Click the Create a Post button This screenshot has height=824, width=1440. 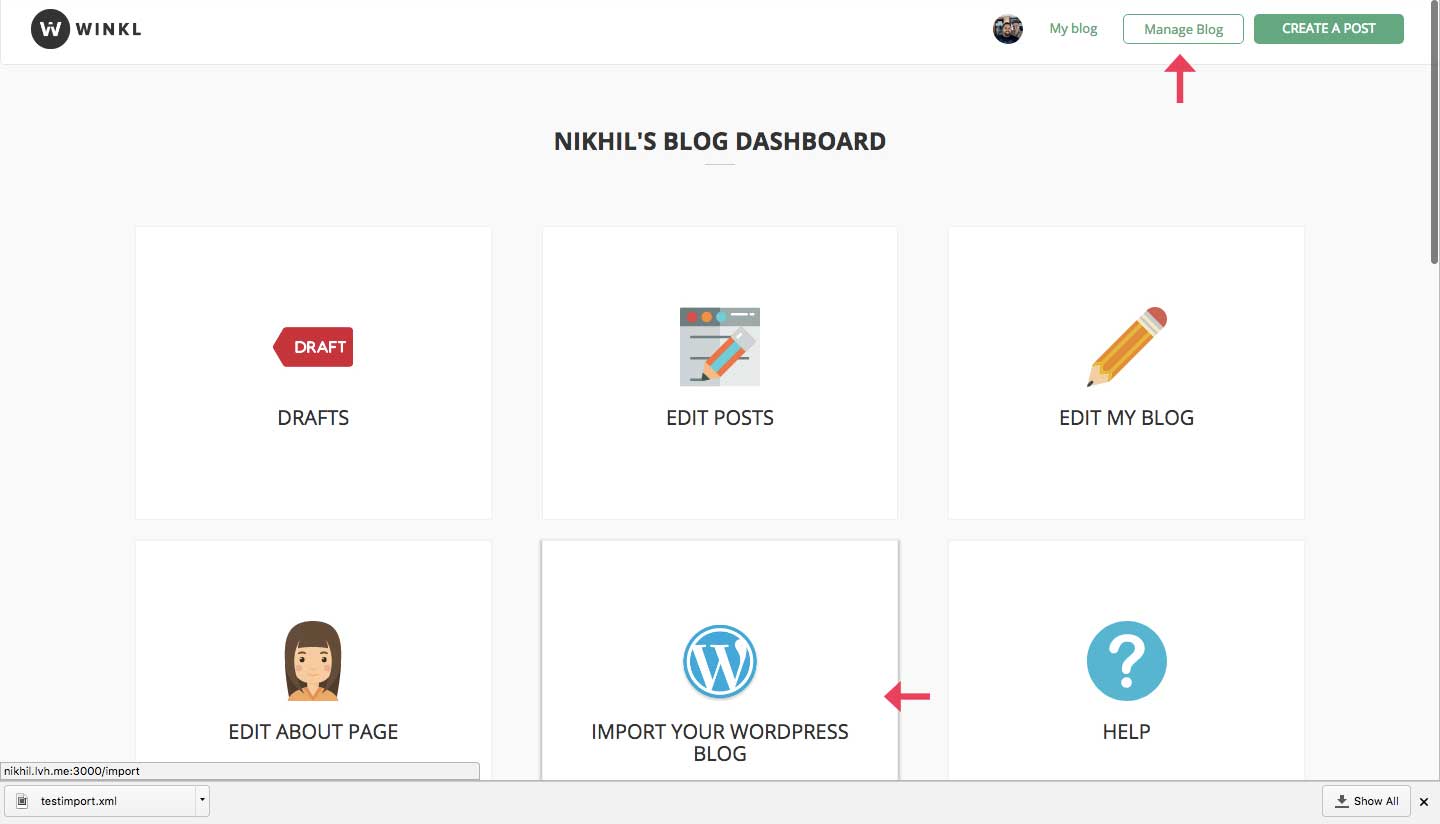[1328, 29]
